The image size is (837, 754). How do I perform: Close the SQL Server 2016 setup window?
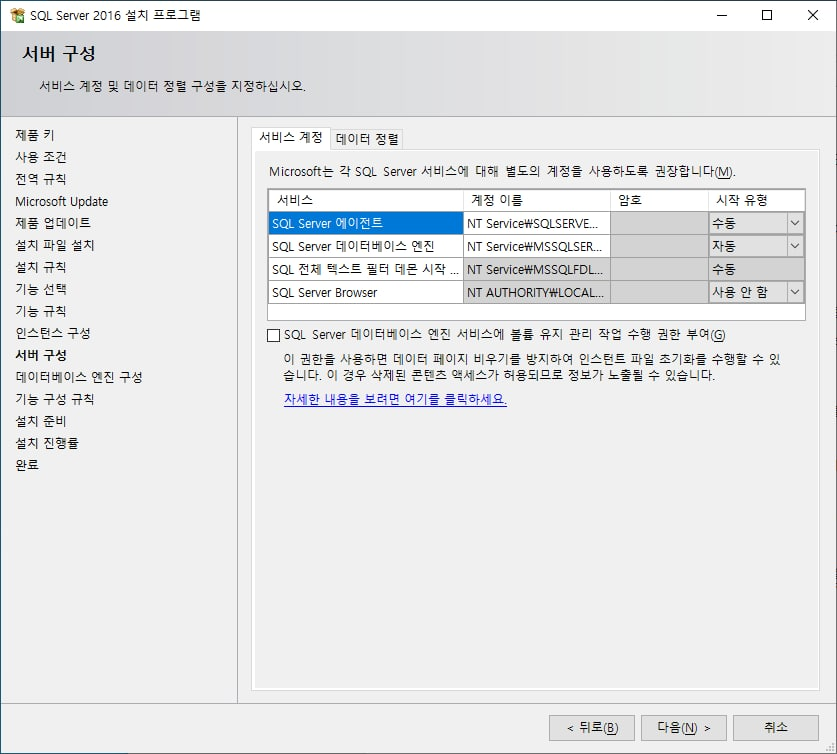coord(812,15)
